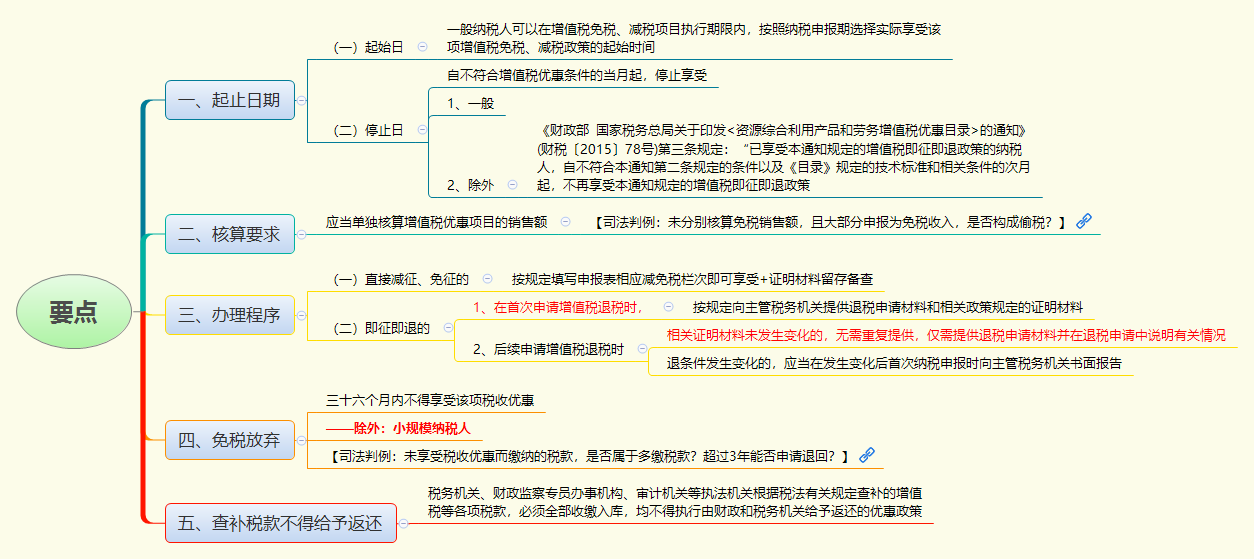Screen dimensions: 1254x559
Task: Click the 1、一般 subtopic under 停止日
Action: [470, 103]
